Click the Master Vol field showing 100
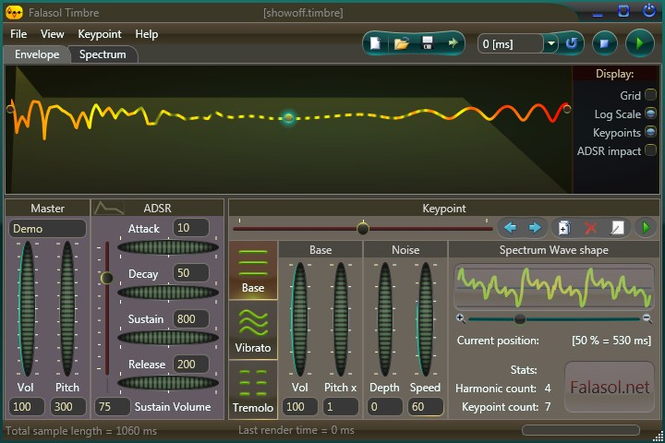Image resolution: width=665 pixels, height=443 pixels. coord(27,407)
